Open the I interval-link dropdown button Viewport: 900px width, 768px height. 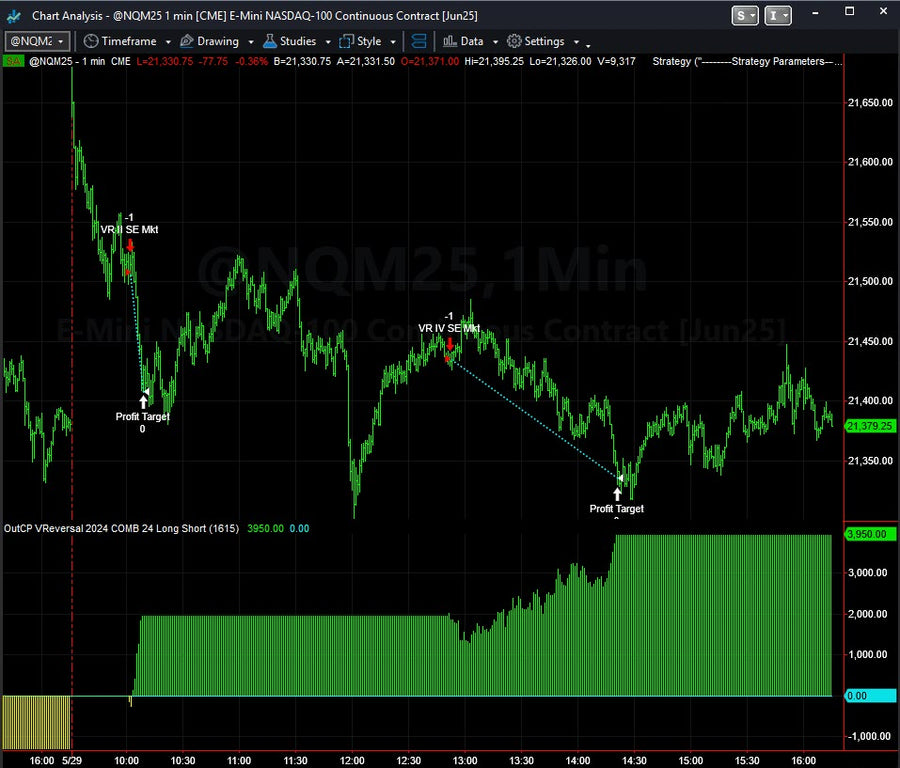point(778,15)
